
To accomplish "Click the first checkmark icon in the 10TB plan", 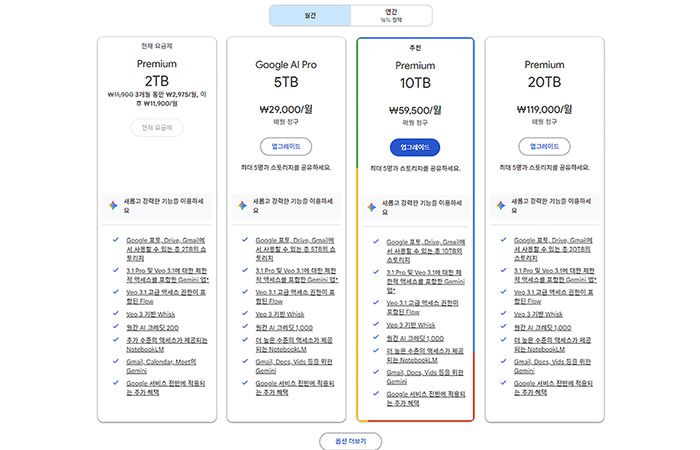I will coord(375,242).
